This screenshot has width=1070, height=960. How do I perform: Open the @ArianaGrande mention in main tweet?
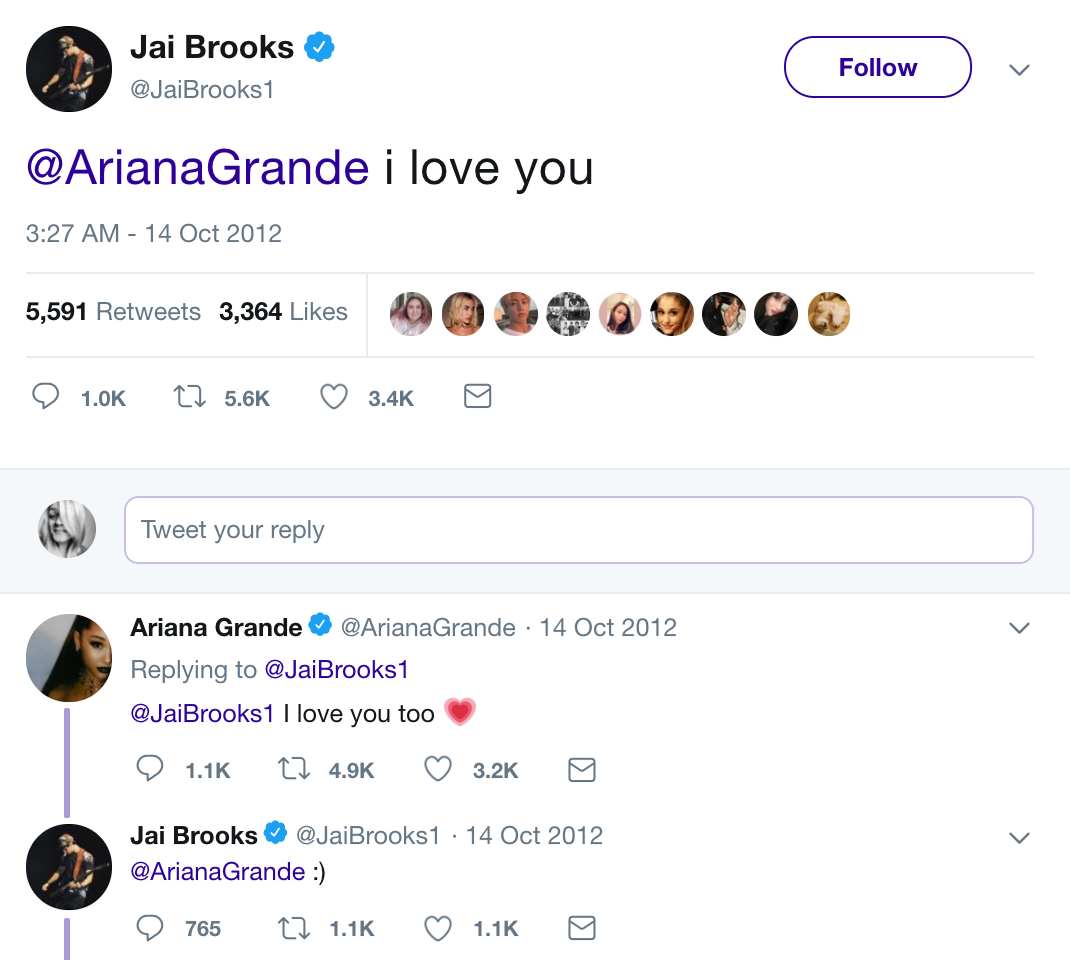[198, 167]
